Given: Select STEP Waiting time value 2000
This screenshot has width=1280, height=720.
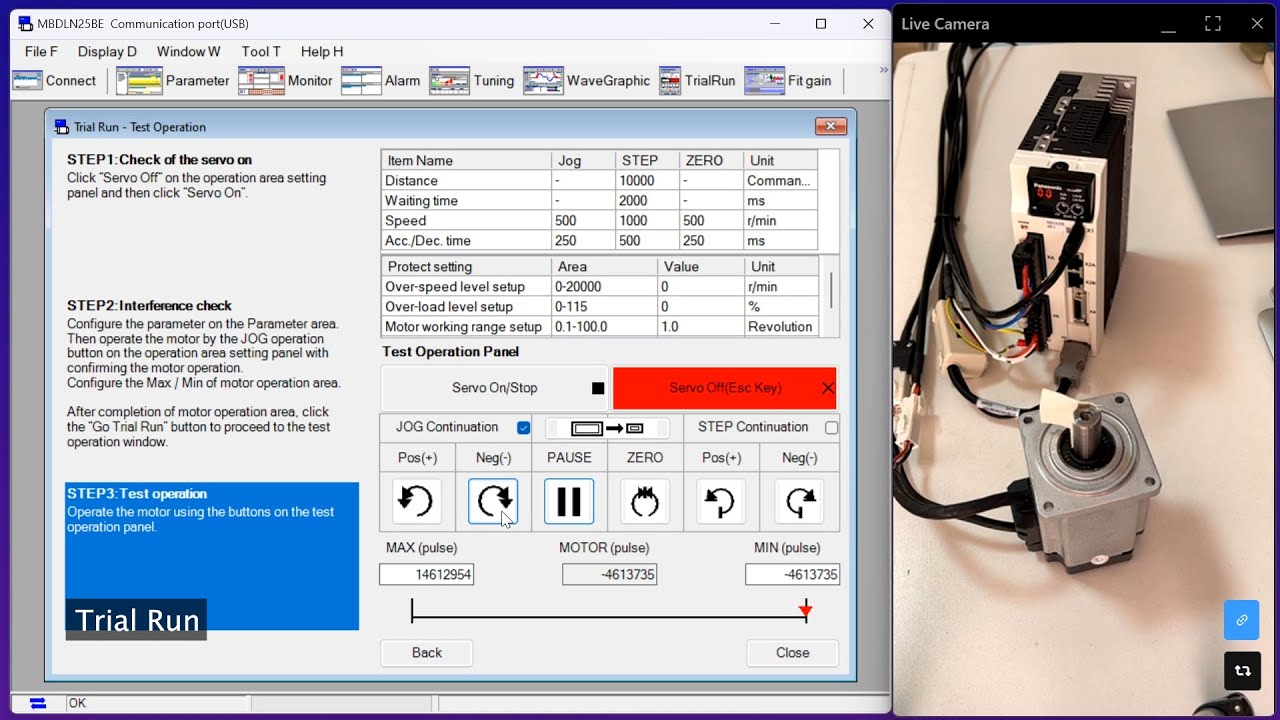Looking at the screenshot, I should (648, 201).
